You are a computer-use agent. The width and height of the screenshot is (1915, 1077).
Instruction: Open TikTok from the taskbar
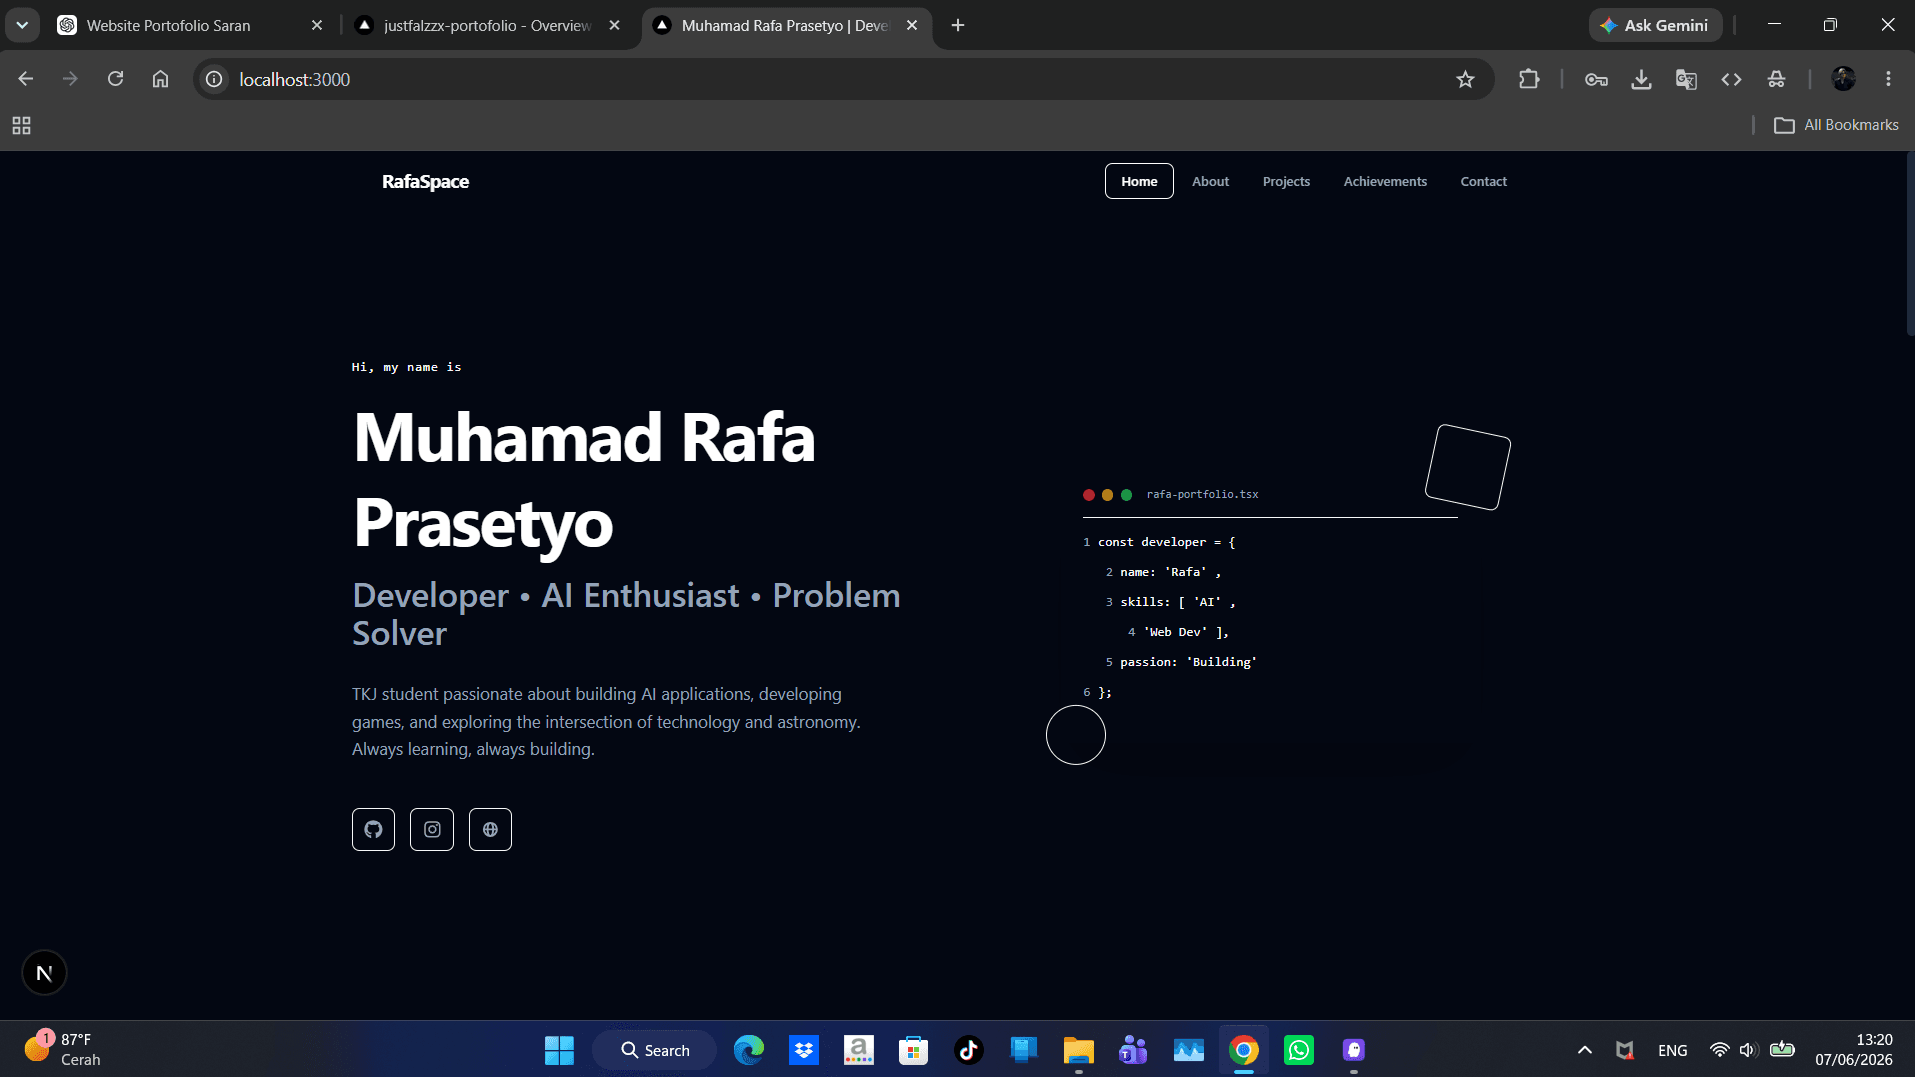[x=968, y=1050]
